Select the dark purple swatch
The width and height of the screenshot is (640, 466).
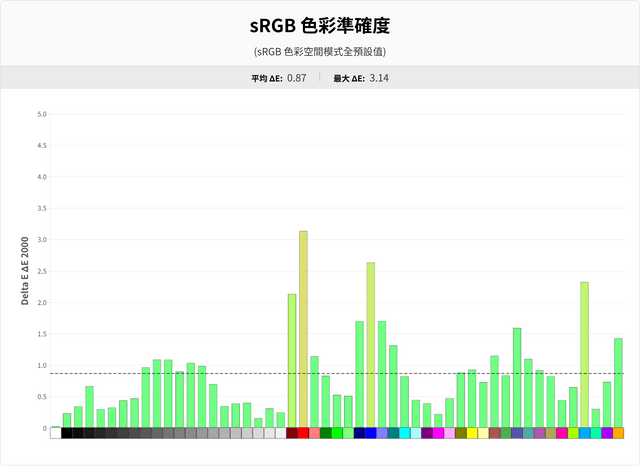(x=427, y=433)
